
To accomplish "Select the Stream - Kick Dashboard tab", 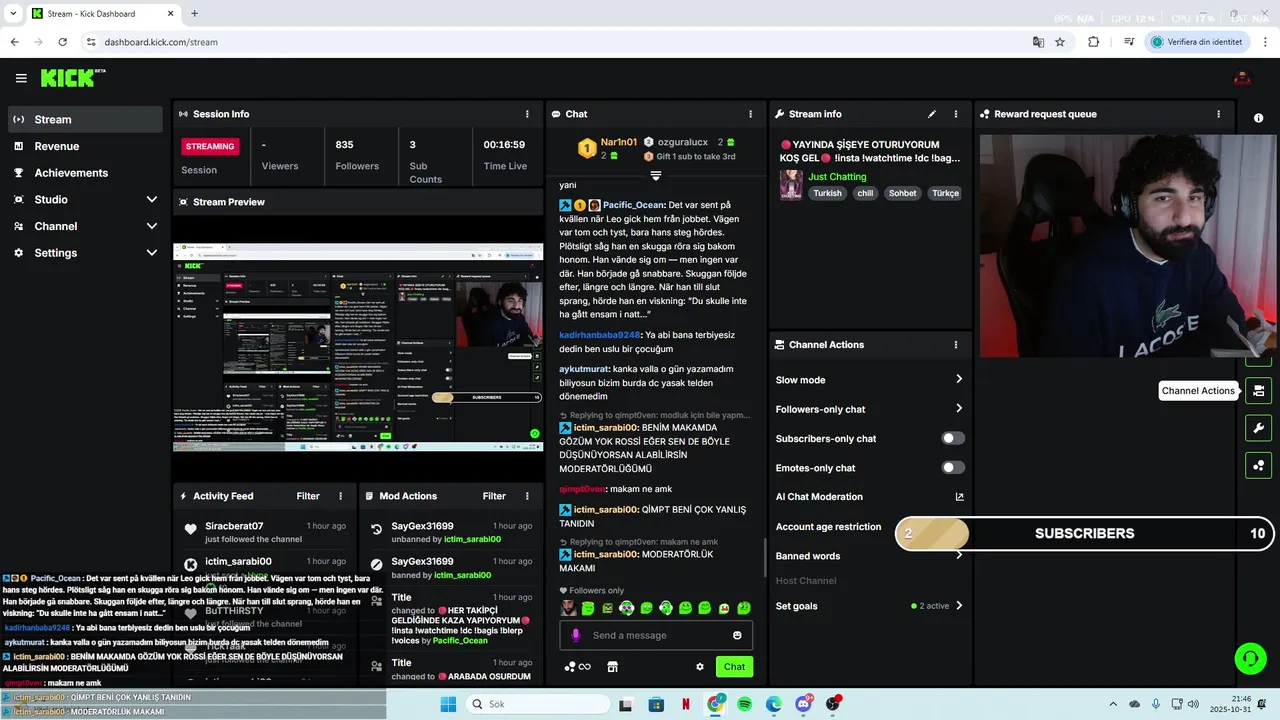I will click(x=101, y=14).
